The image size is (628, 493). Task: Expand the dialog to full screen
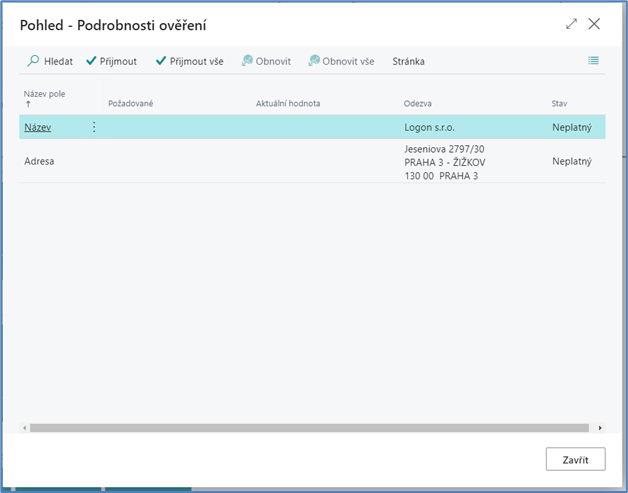572,24
